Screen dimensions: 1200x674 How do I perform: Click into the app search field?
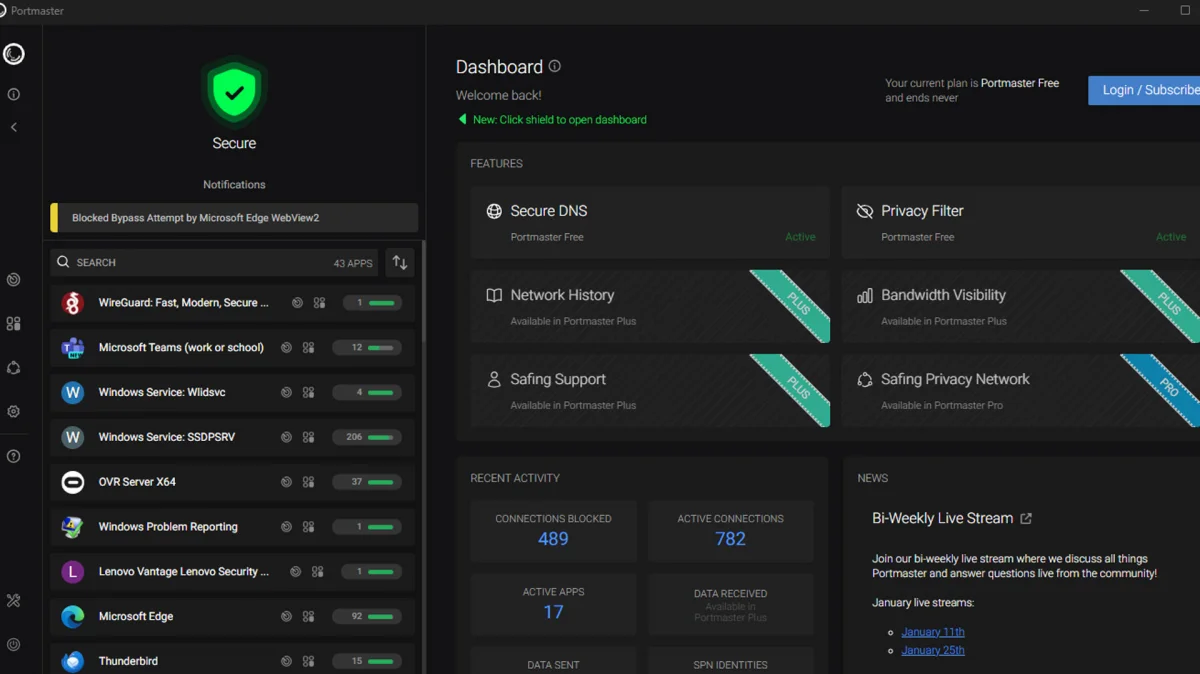(214, 262)
